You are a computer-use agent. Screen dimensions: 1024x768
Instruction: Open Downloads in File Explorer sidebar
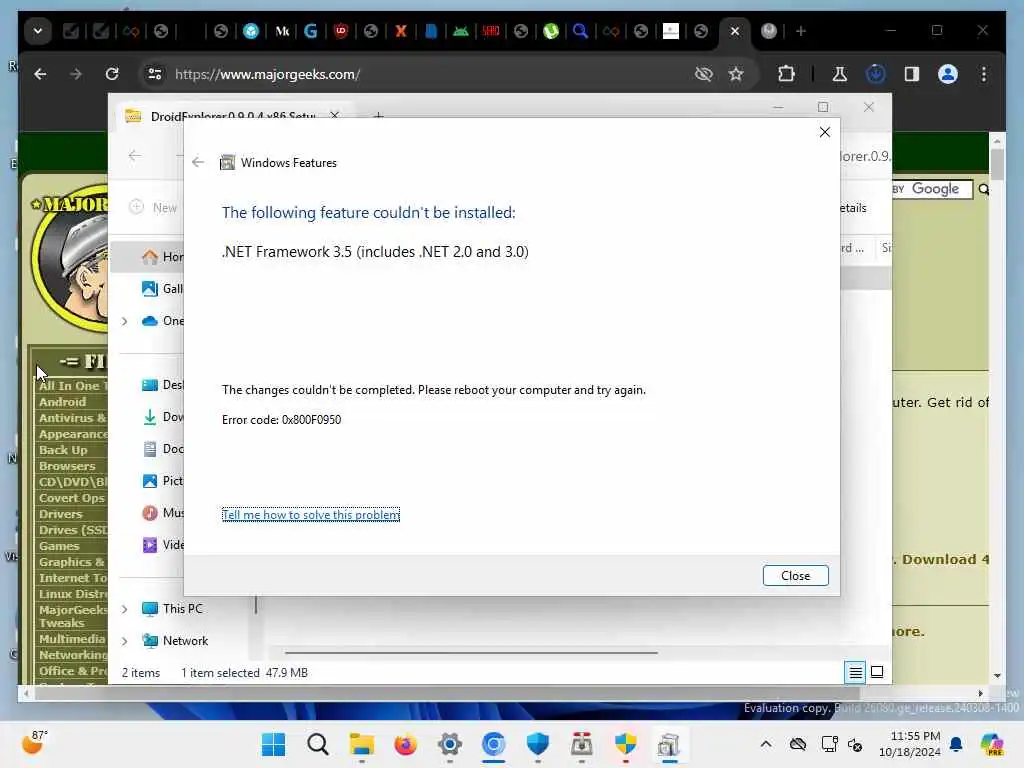pyautogui.click(x=163, y=417)
